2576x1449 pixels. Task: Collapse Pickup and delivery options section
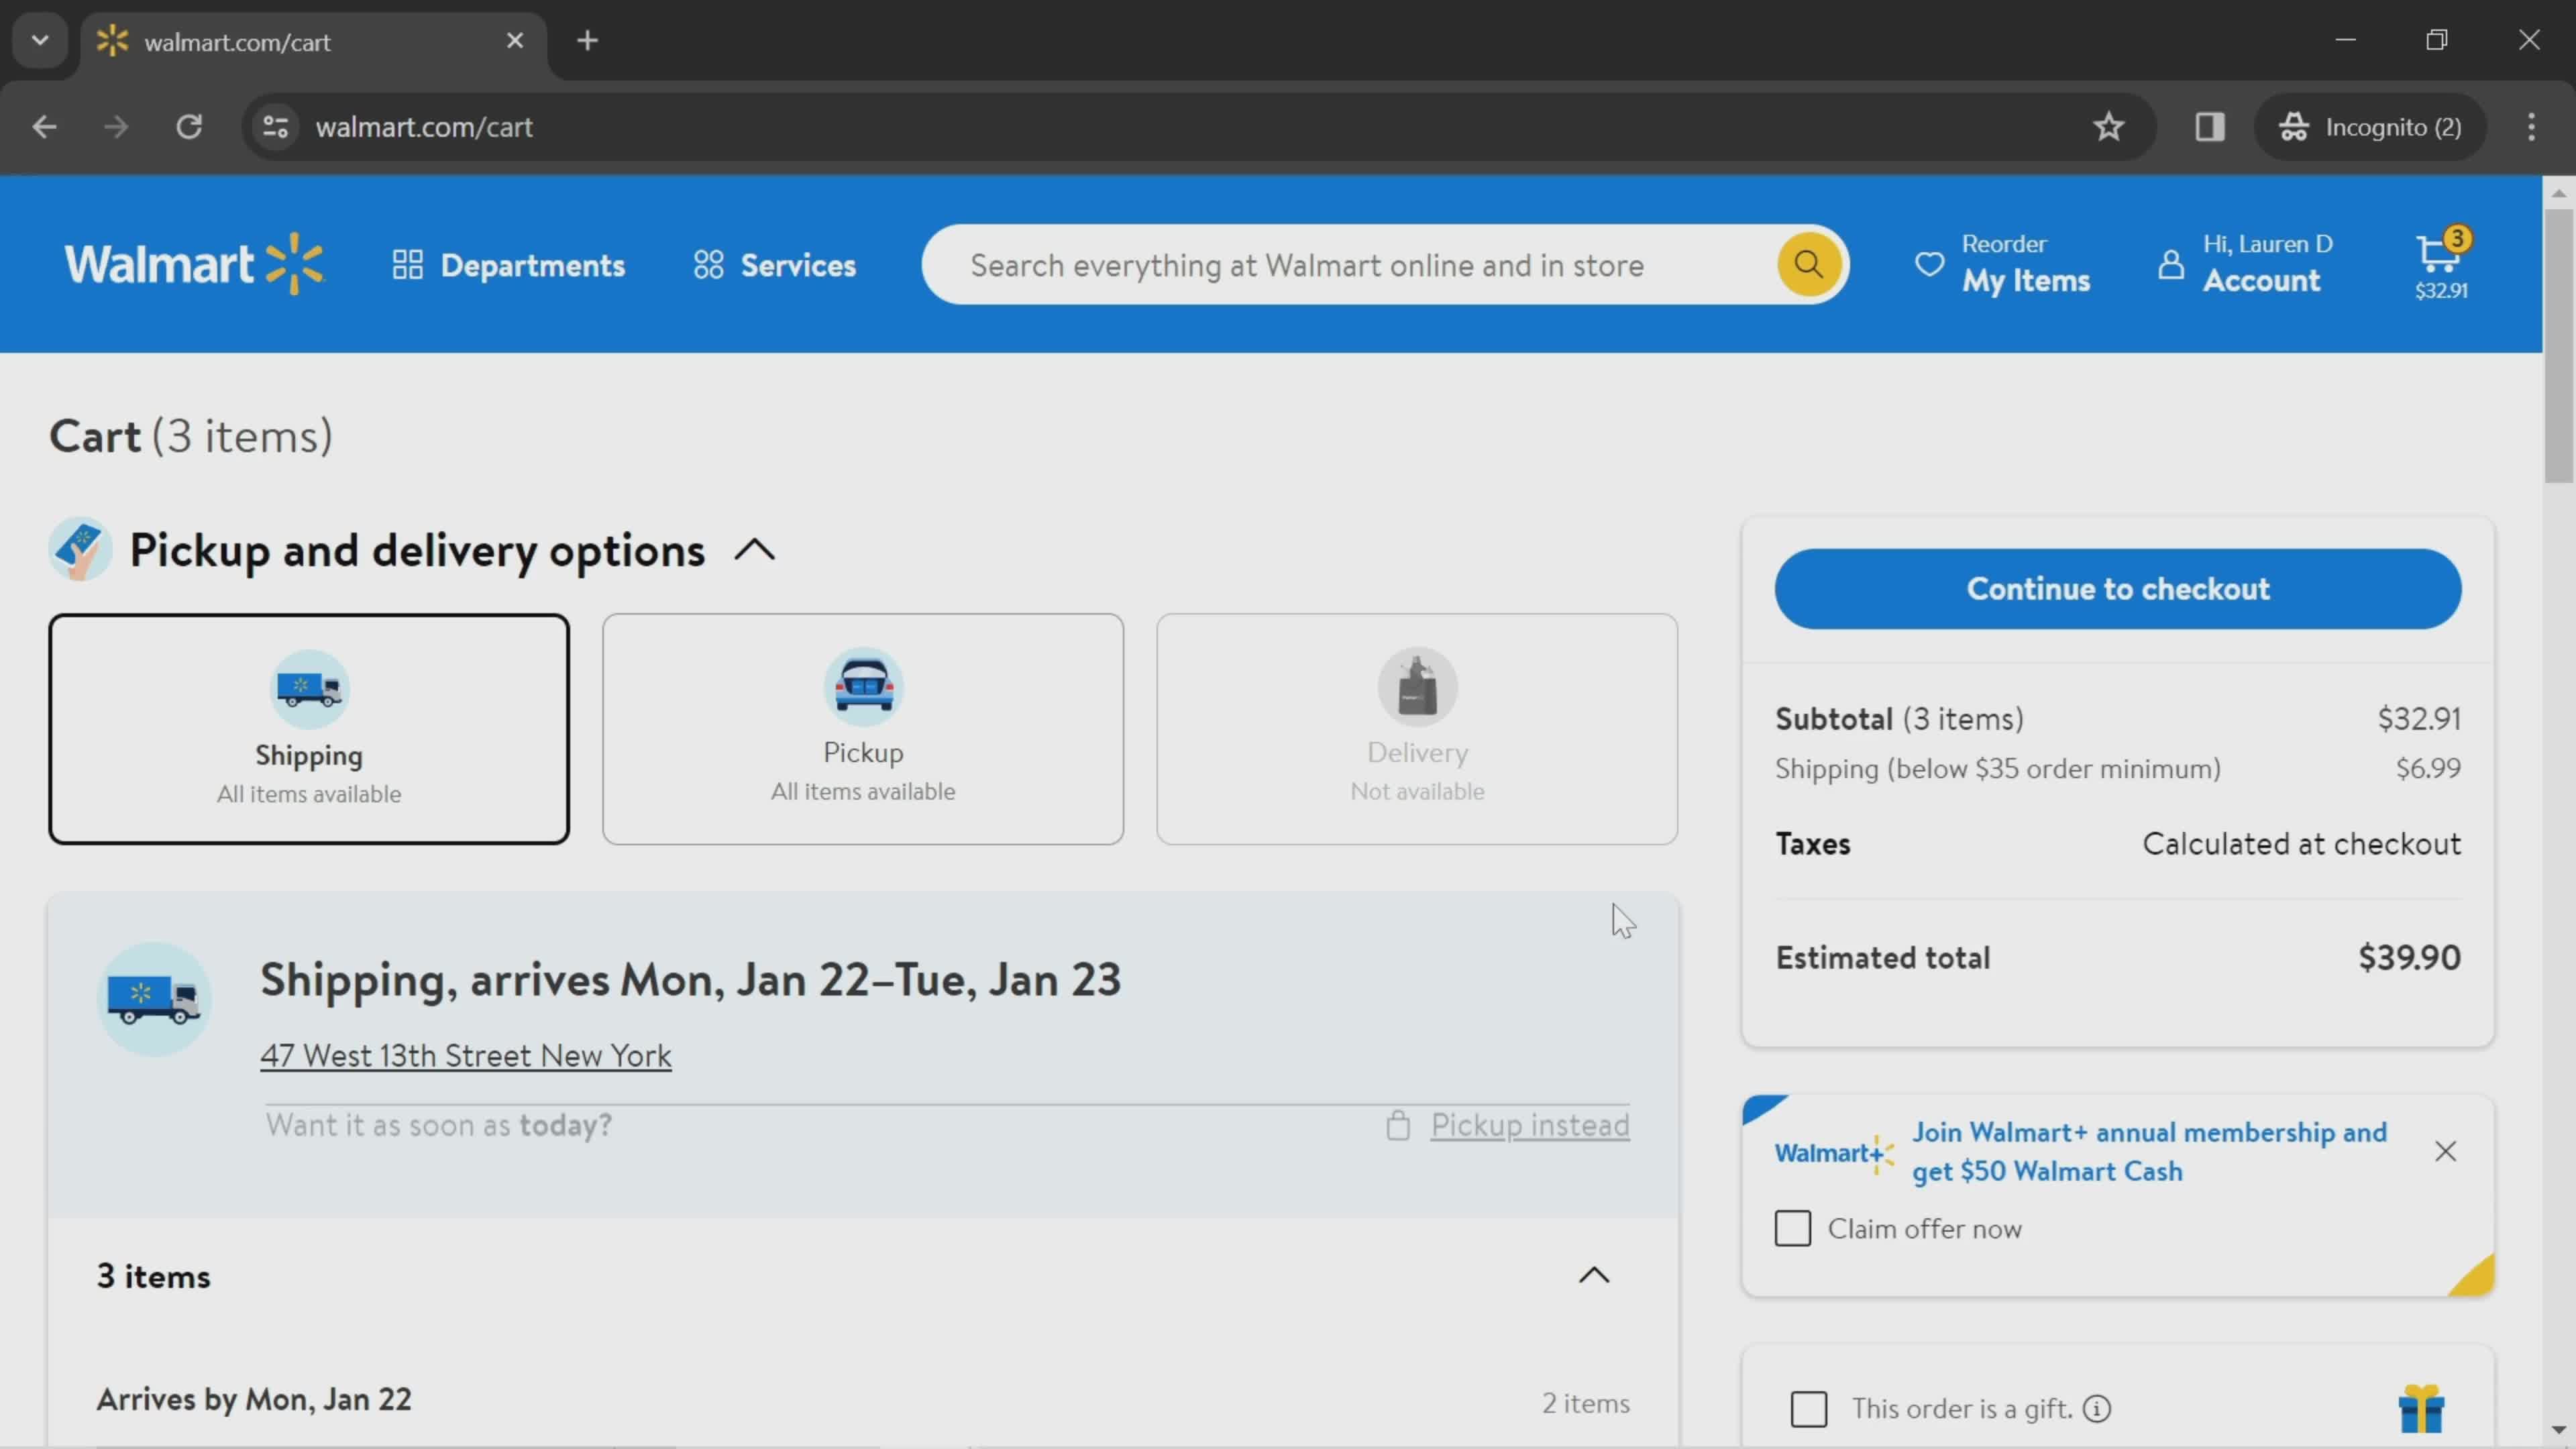[x=755, y=550]
